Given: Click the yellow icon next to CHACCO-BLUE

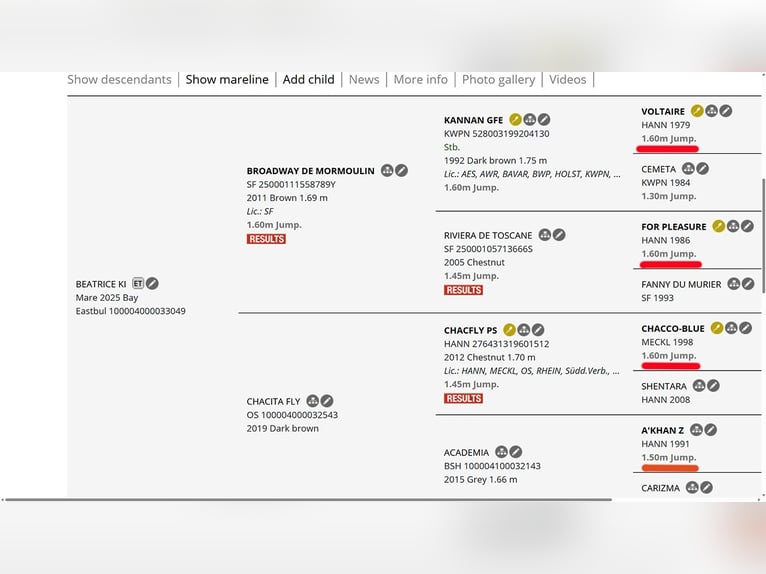Looking at the screenshot, I should 717,328.
